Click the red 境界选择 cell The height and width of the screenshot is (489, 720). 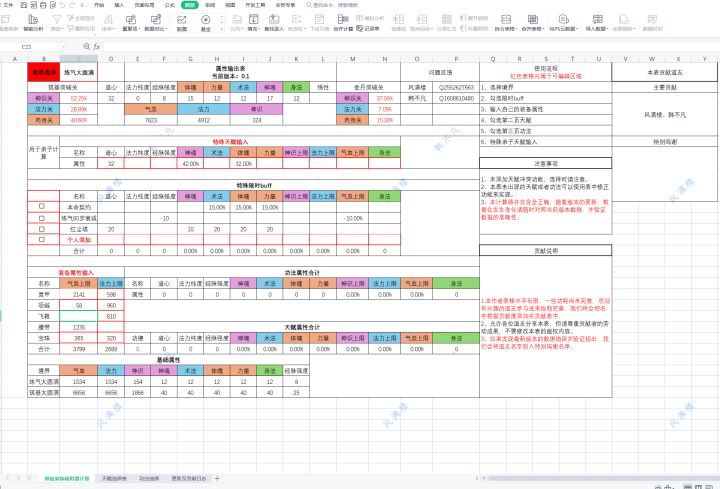coord(44,73)
